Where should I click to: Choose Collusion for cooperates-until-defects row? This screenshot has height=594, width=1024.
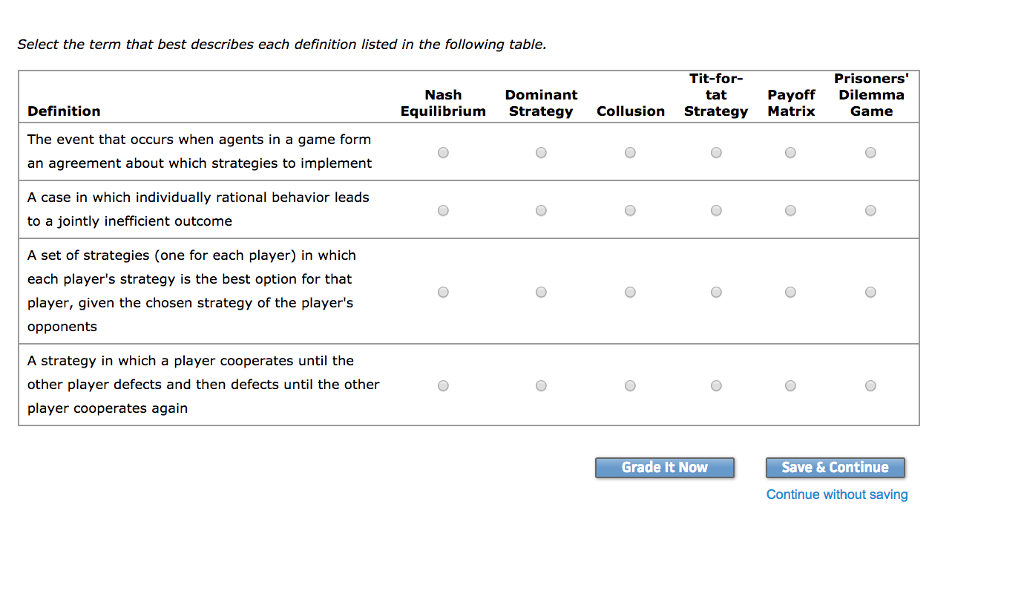pyautogui.click(x=630, y=386)
